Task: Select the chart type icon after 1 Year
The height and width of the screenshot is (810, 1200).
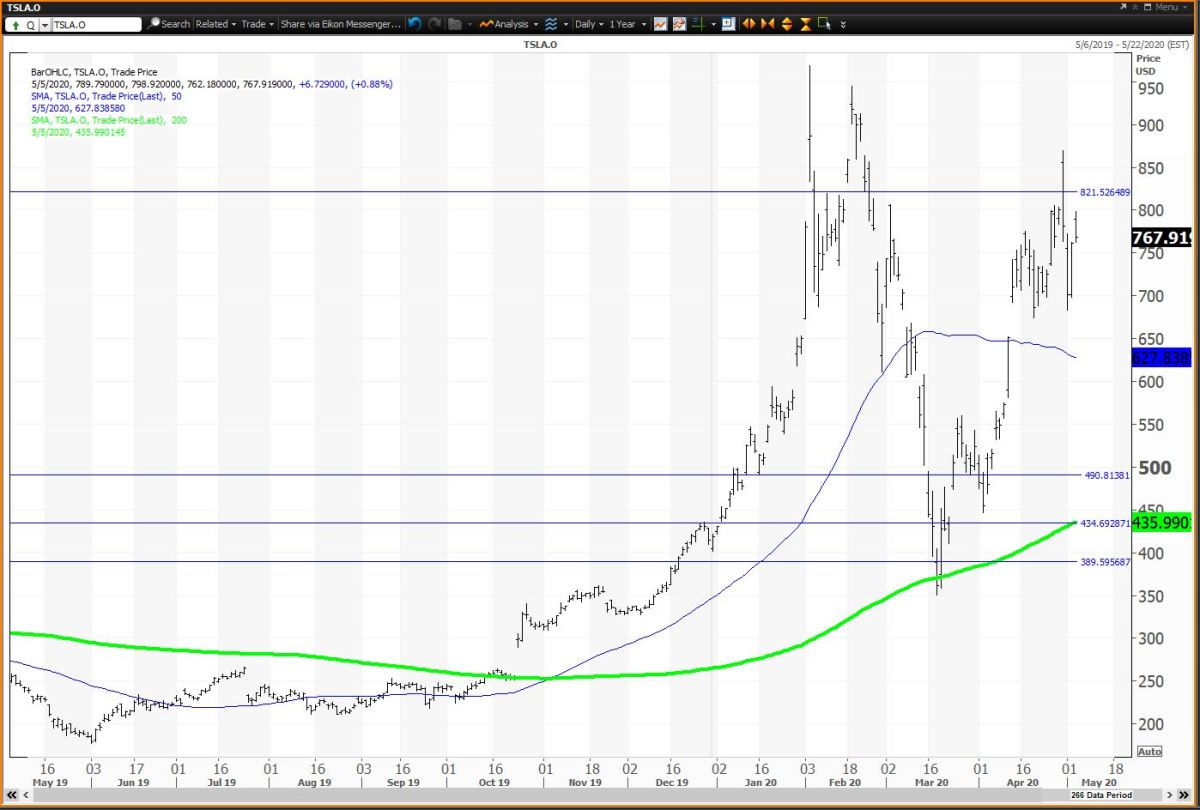Action: tap(661, 24)
